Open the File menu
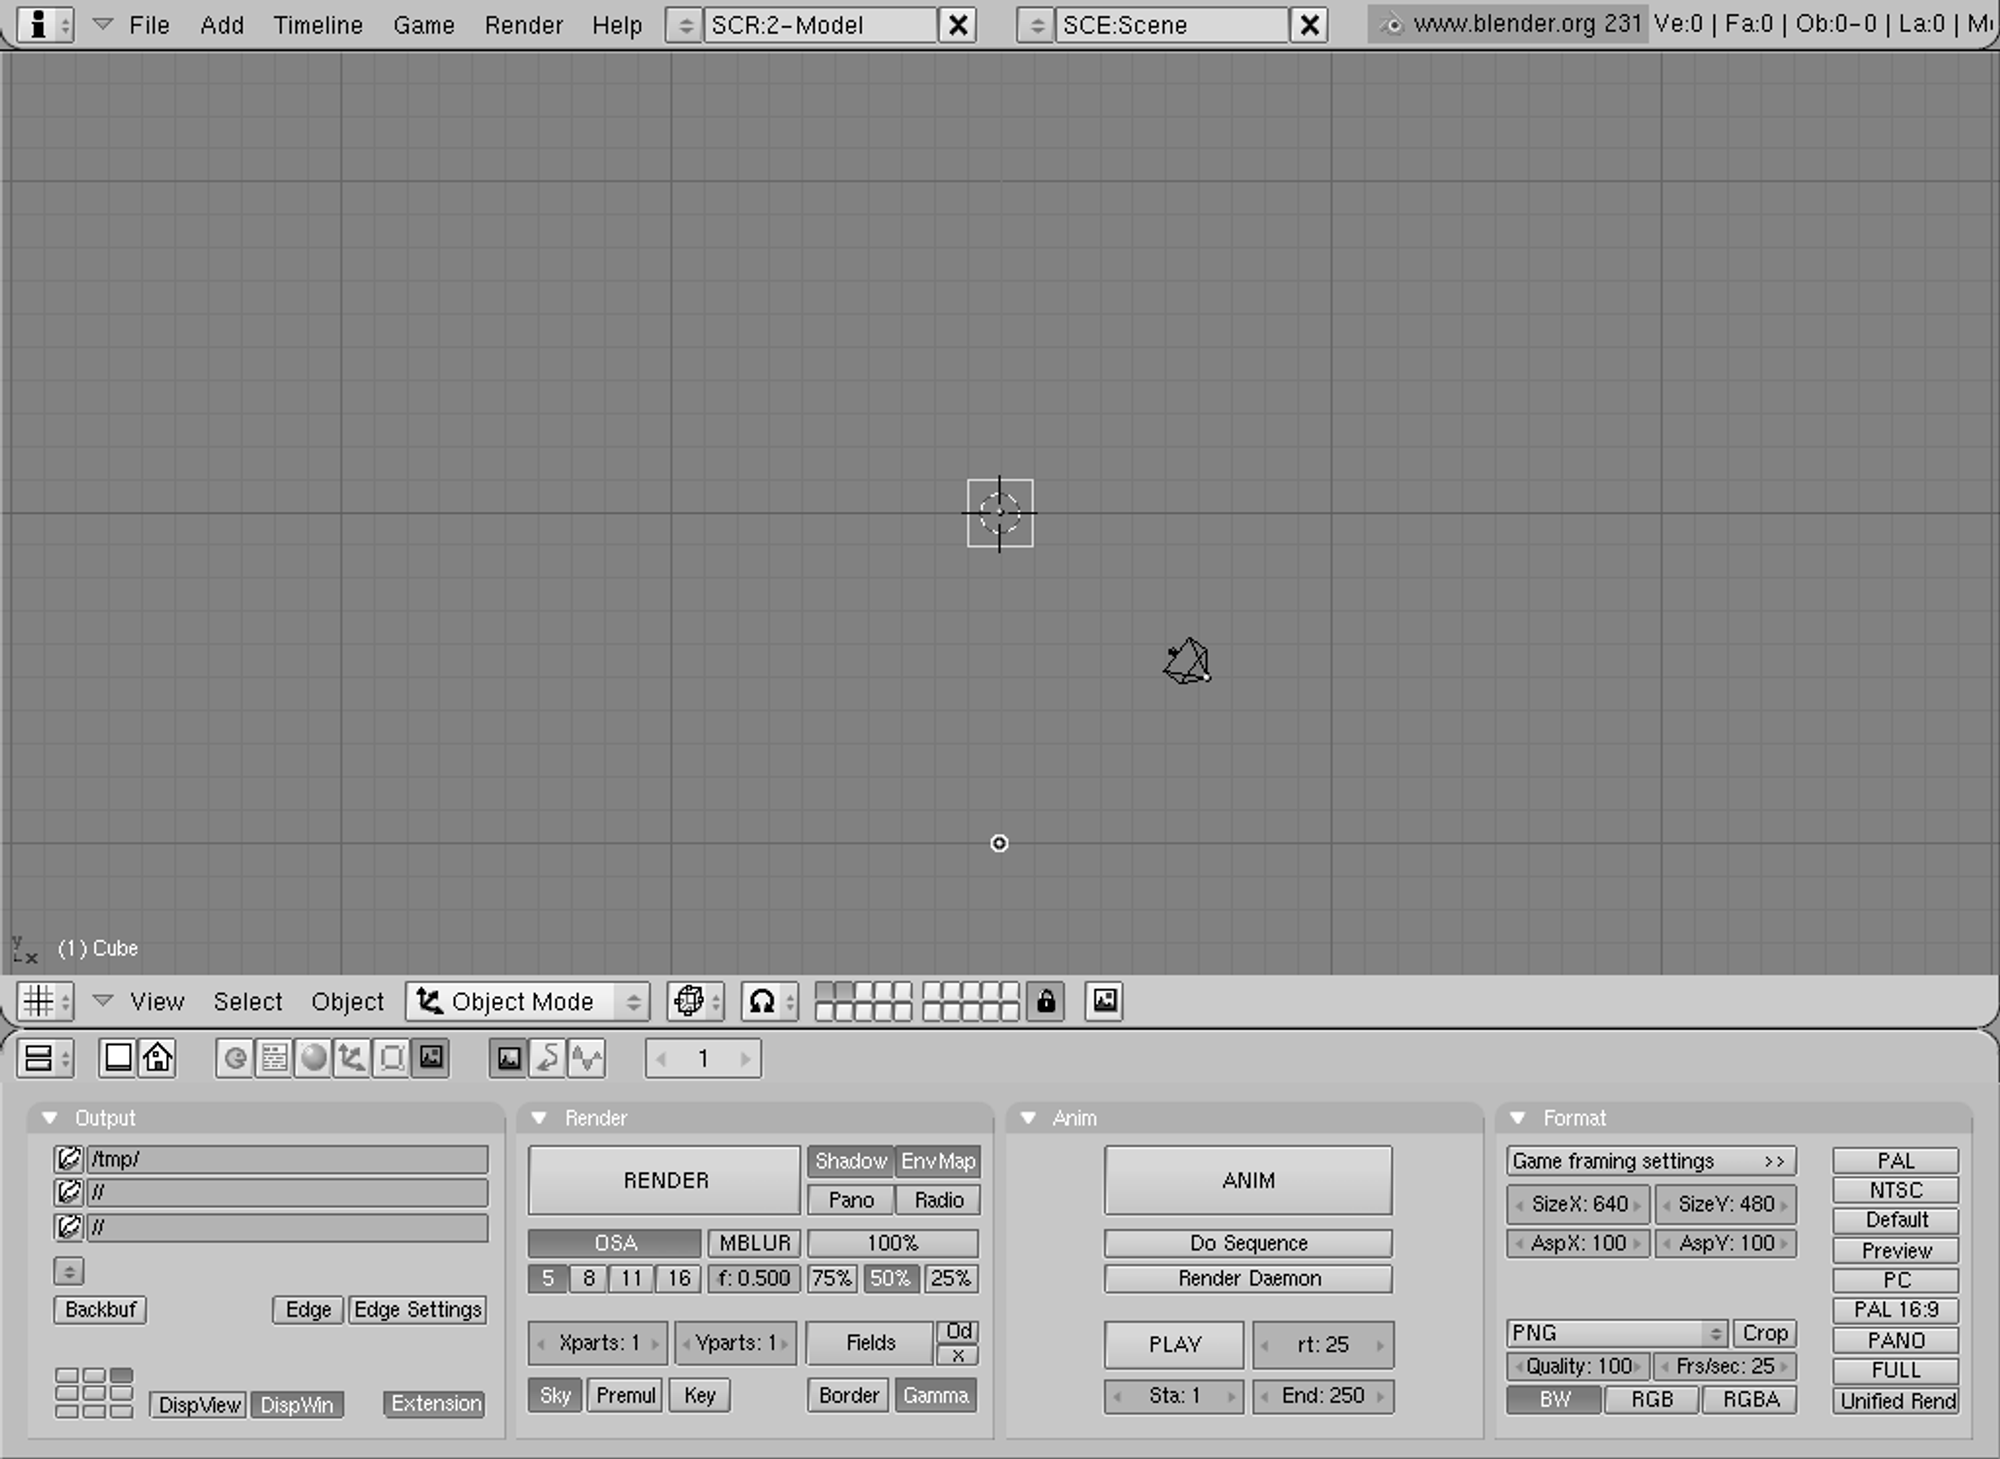Viewport: 2000px width, 1459px height. (149, 25)
